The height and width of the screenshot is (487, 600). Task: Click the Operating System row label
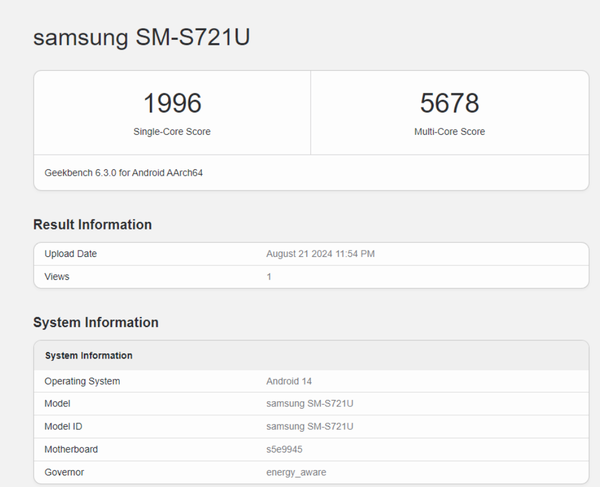coord(82,381)
